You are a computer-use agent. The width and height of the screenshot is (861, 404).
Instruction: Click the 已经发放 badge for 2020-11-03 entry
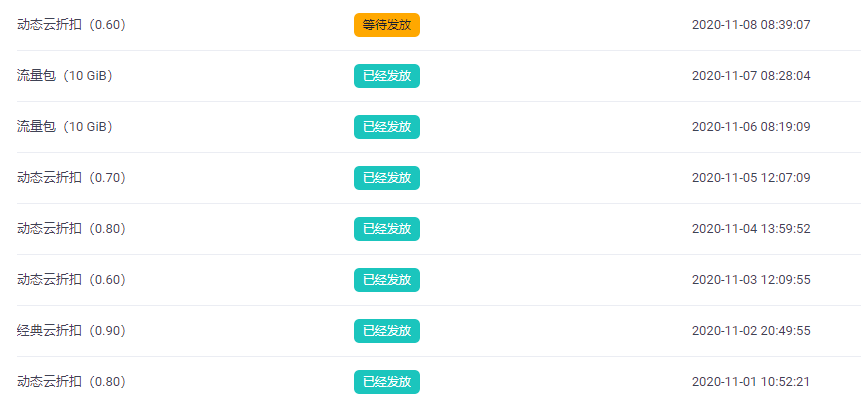tap(387, 280)
